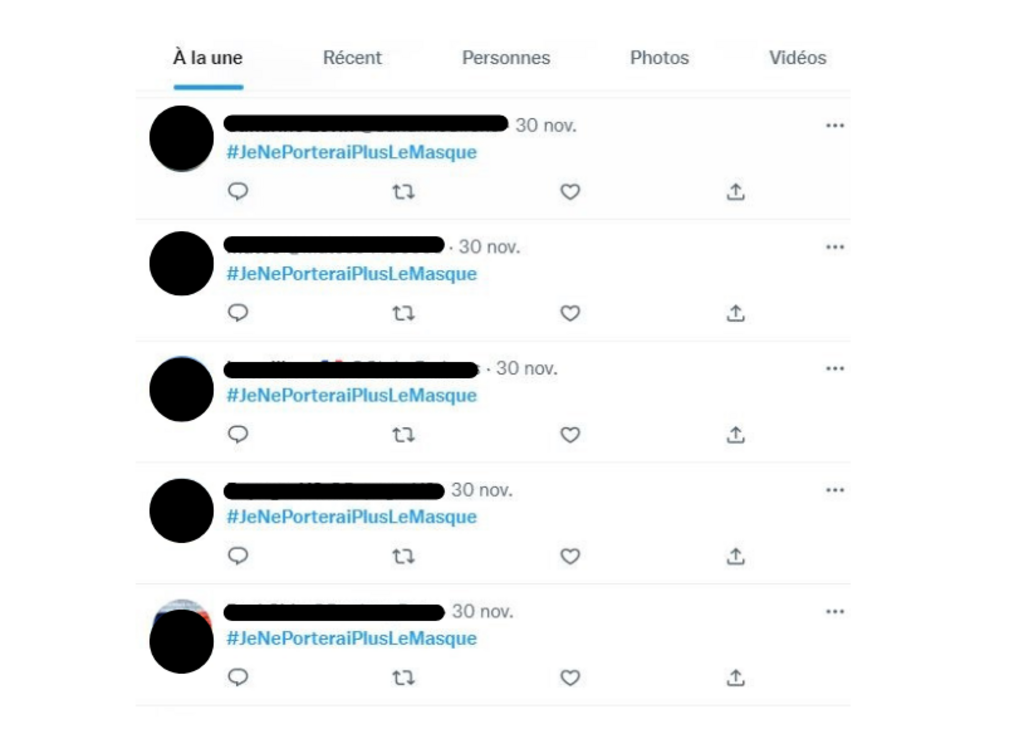1024x729 pixels.
Task: Select the Photos tab
Action: pyautogui.click(x=660, y=57)
